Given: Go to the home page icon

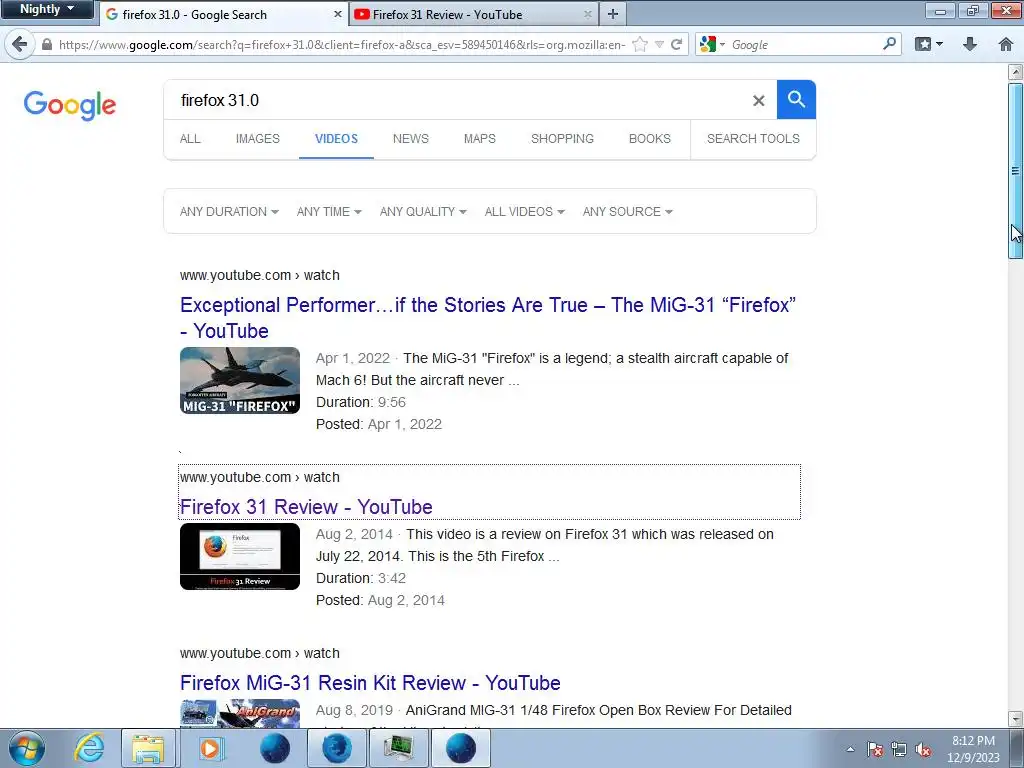Looking at the screenshot, I should 1006,44.
